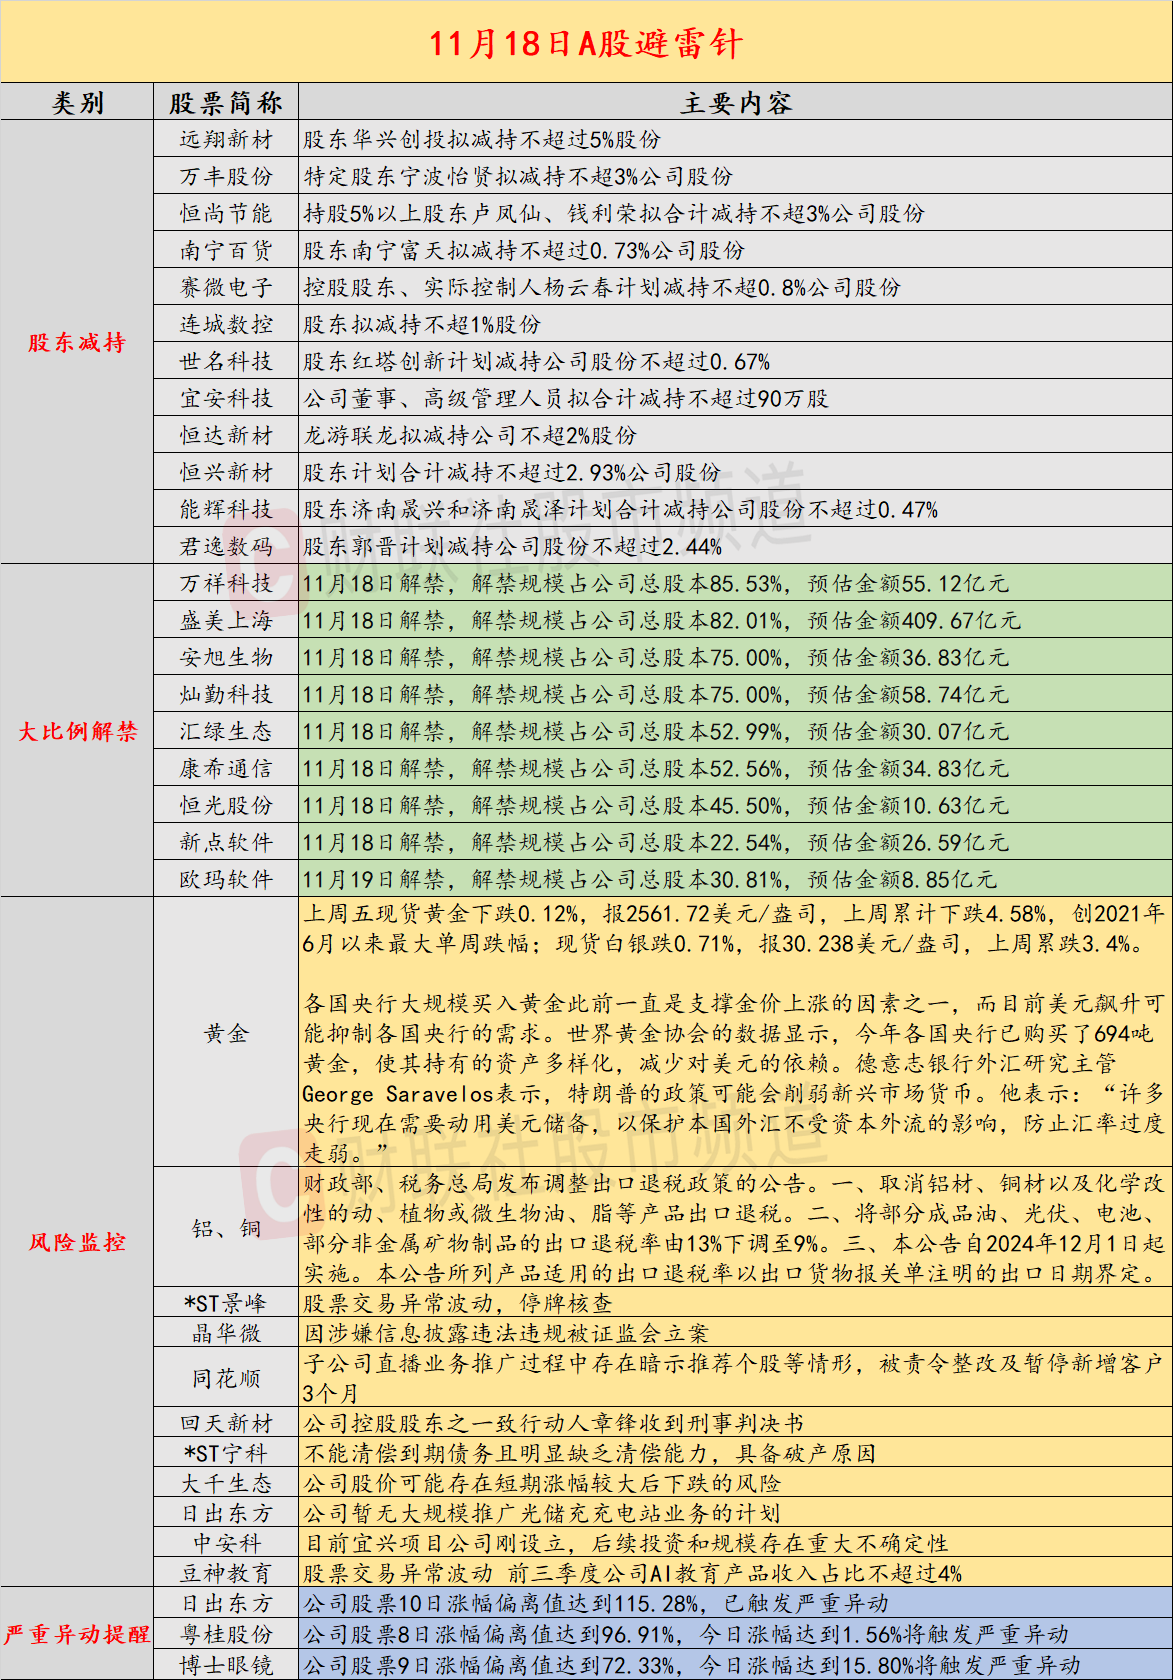Select the 股票简称 column header
1173x1680 pixels.
pos(226,103)
